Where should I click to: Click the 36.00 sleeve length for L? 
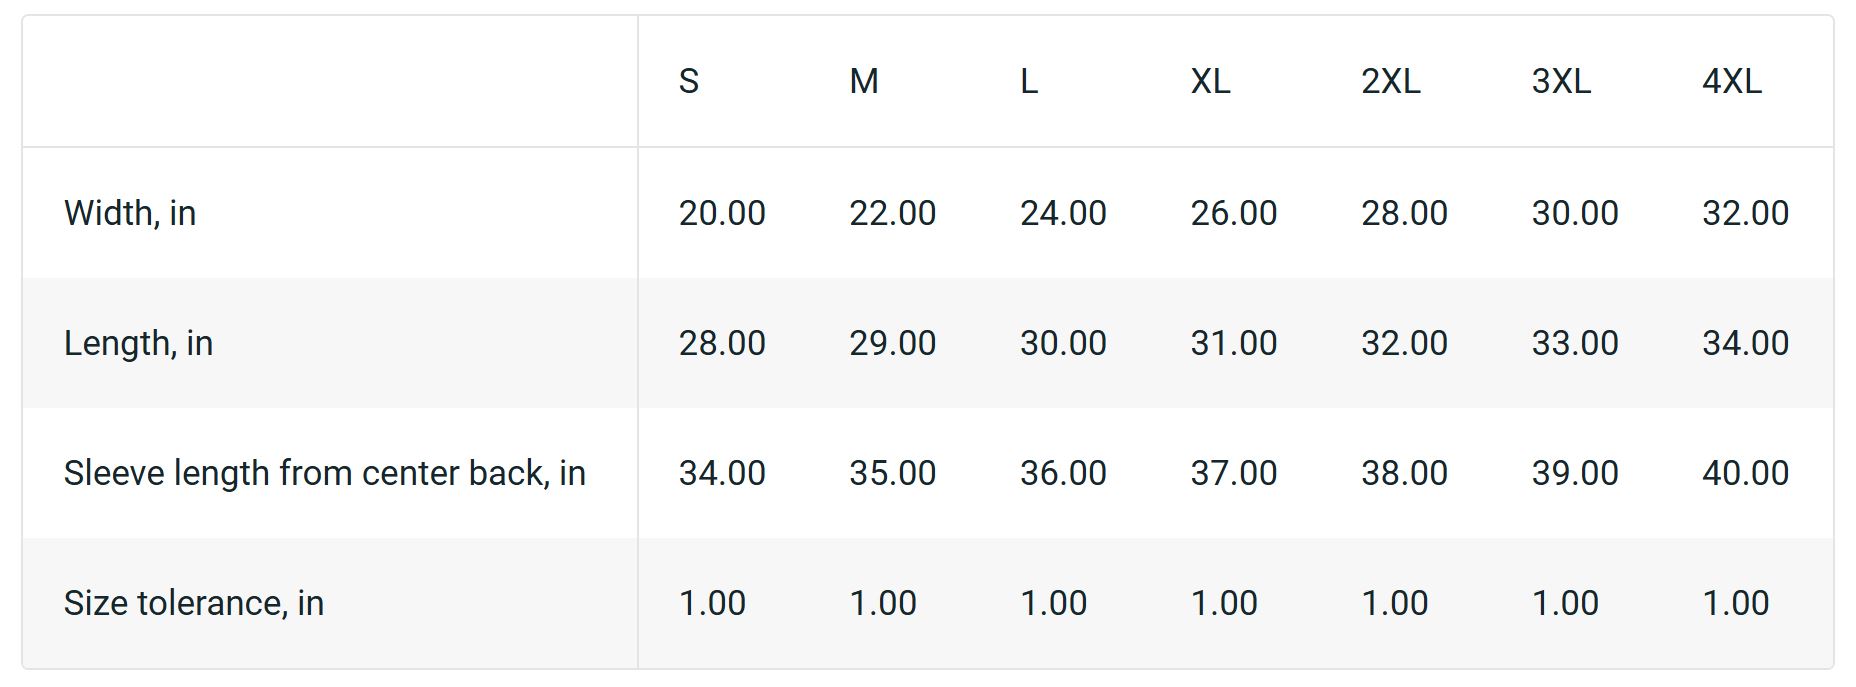[1063, 473]
